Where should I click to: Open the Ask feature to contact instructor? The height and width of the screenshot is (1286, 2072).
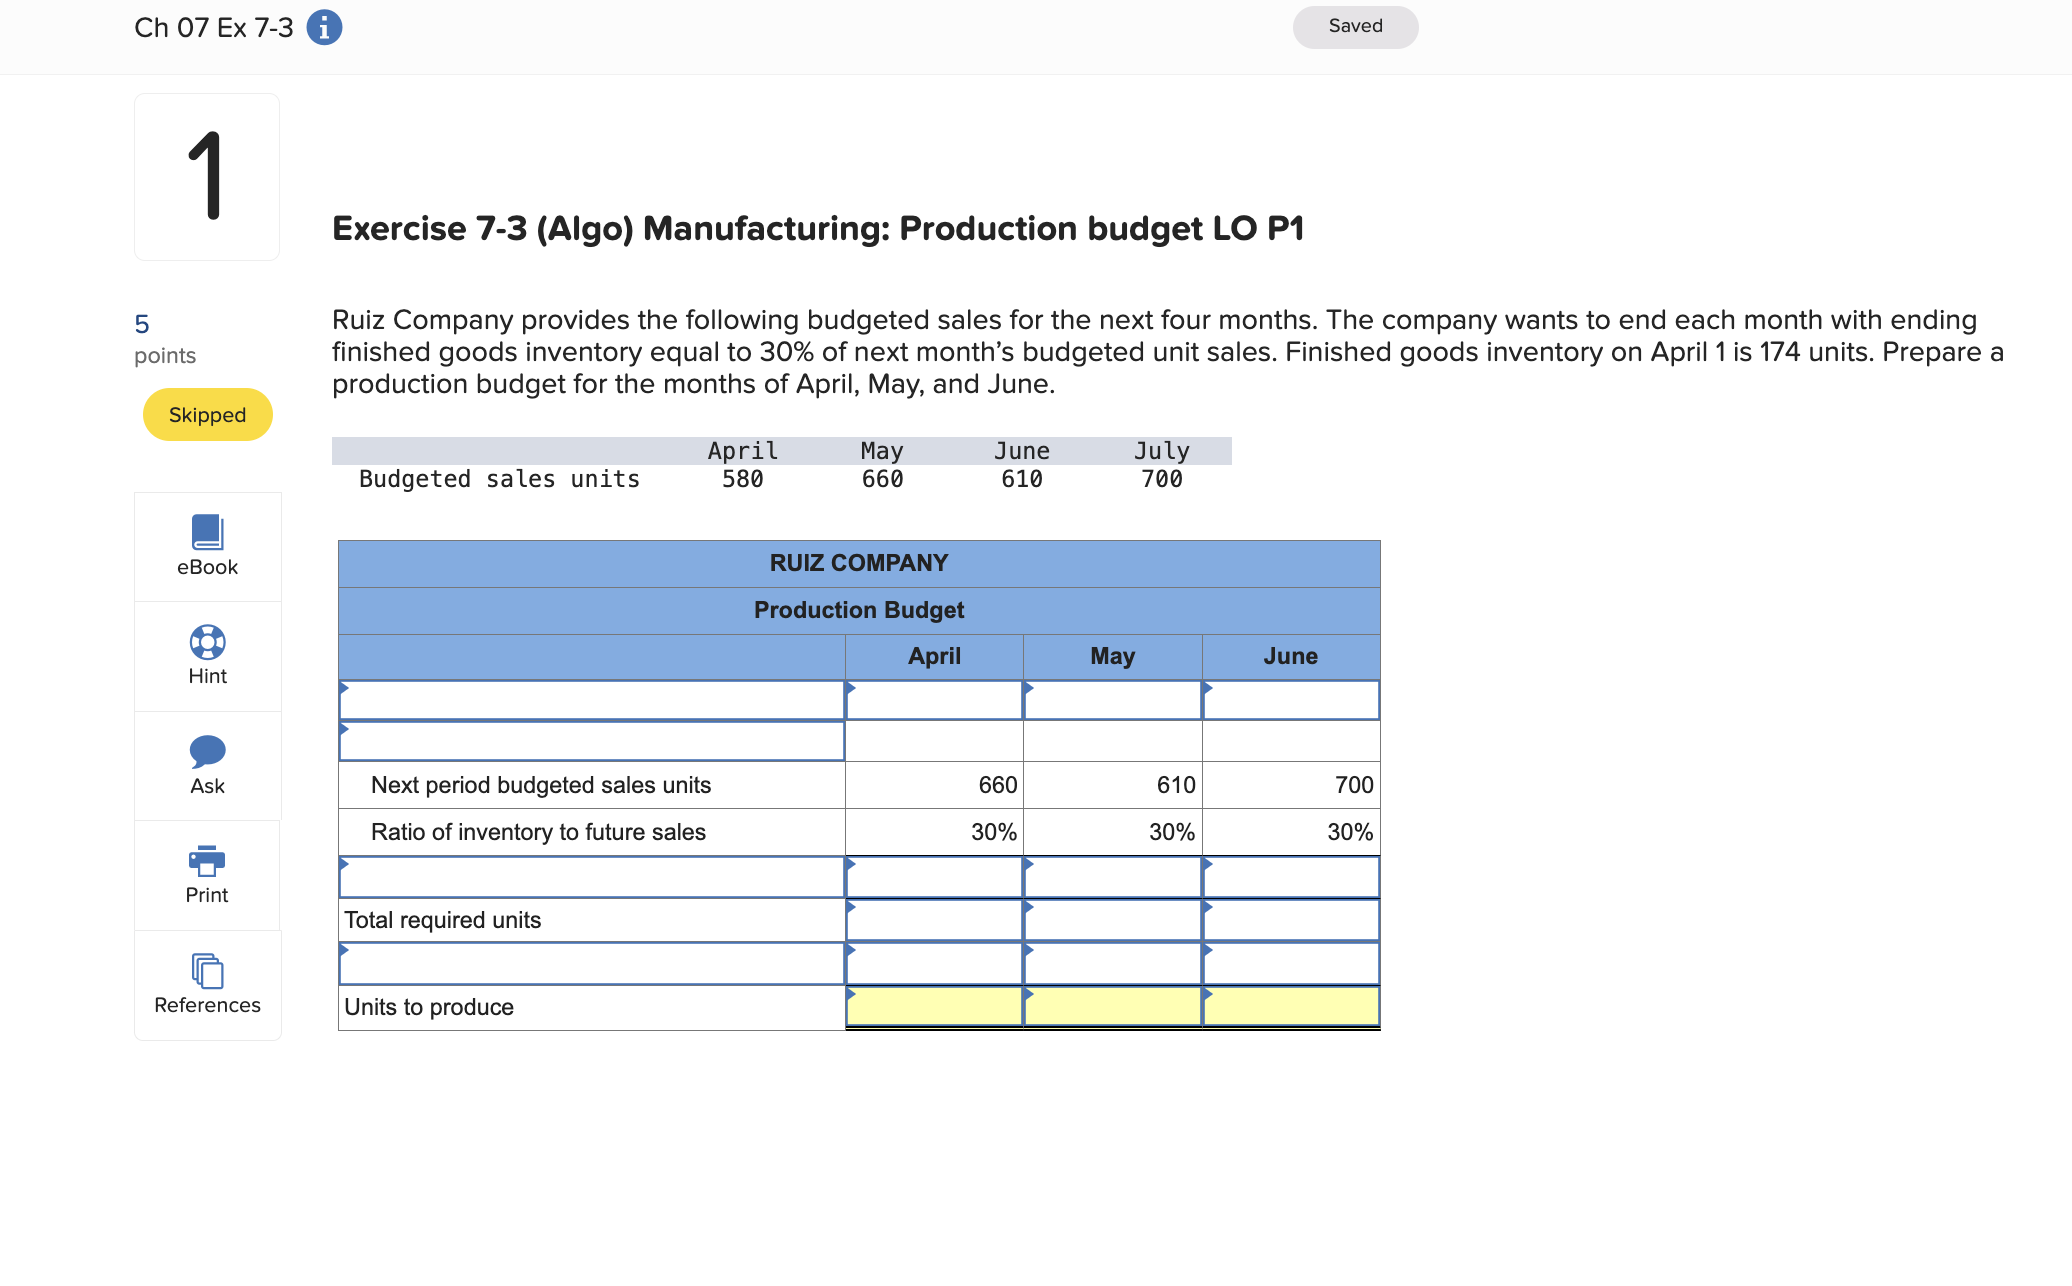pyautogui.click(x=207, y=765)
